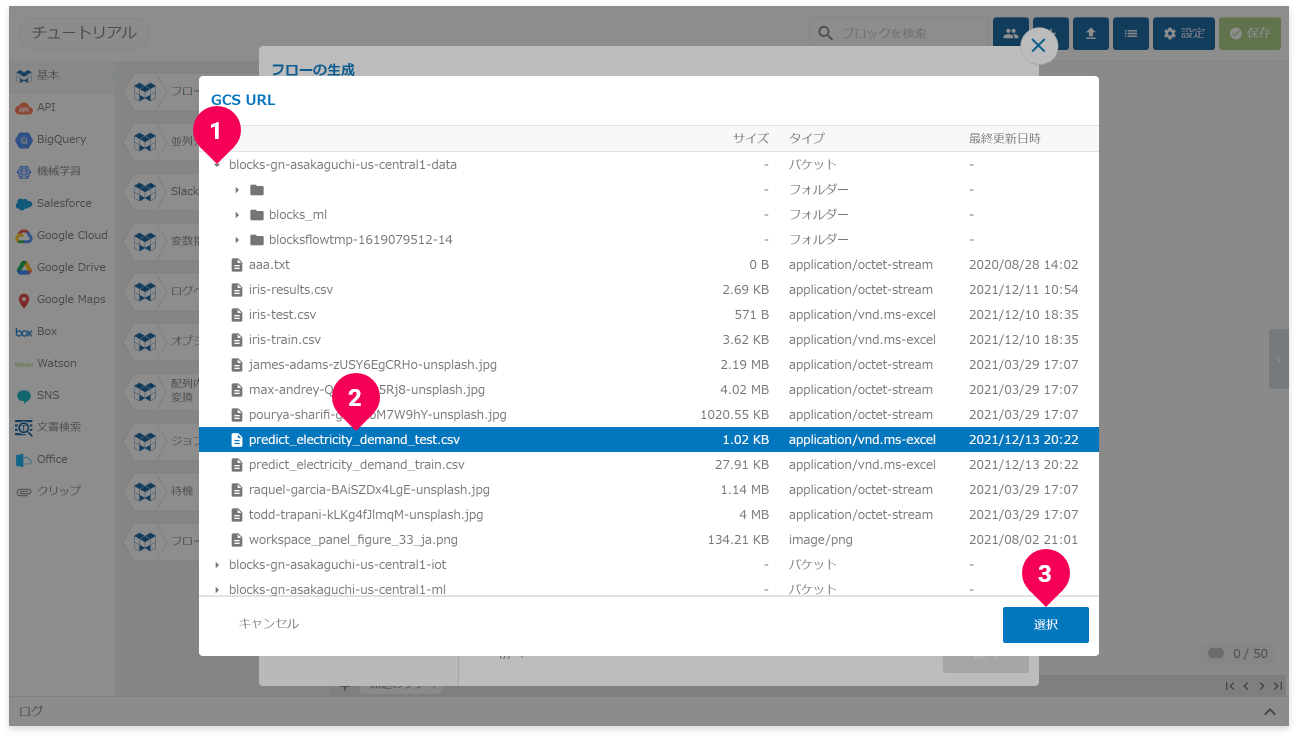Click the Box logo icon in sidebar
Screen dimensions: 1298x738
coord(24,332)
